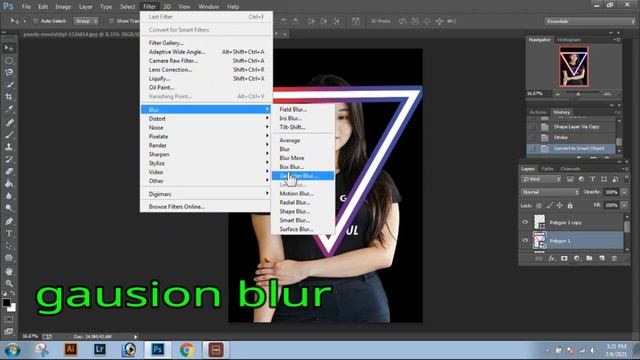Toggle lock transparent pixels

pos(539,205)
